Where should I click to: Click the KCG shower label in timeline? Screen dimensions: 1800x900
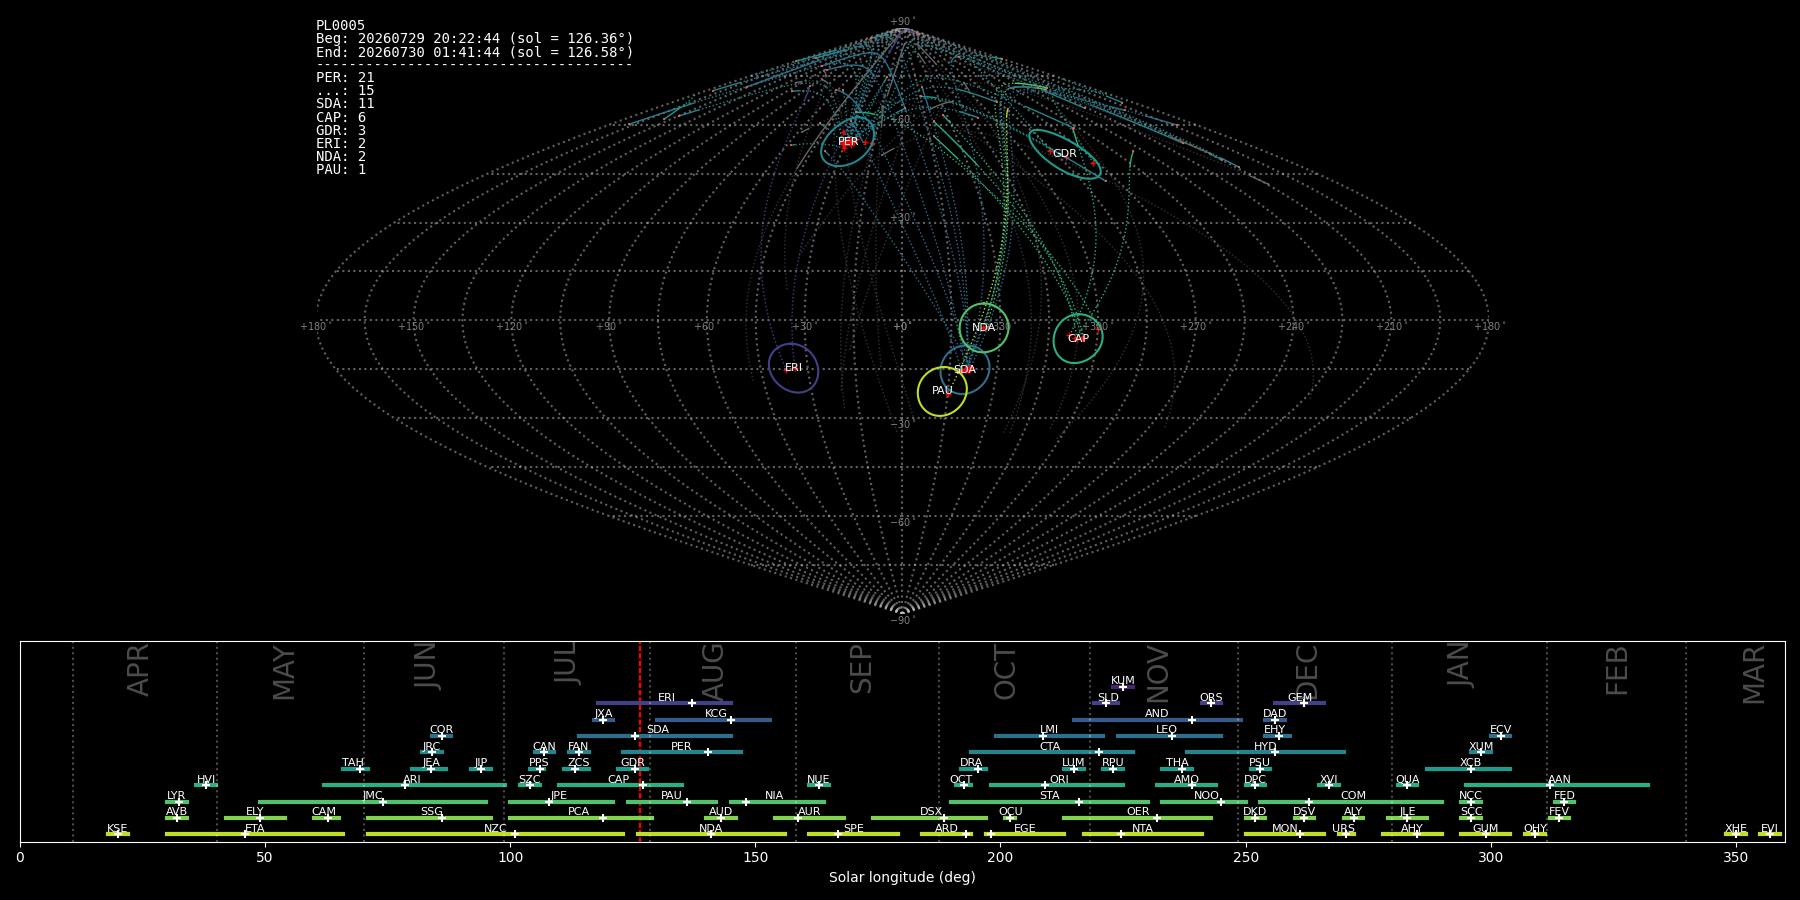[716, 714]
